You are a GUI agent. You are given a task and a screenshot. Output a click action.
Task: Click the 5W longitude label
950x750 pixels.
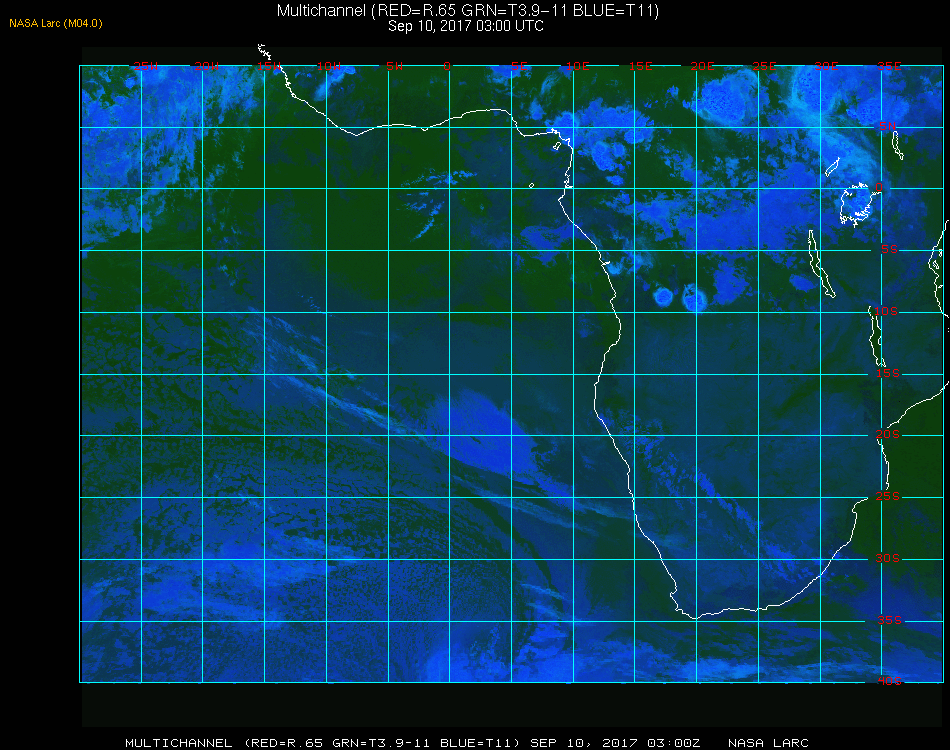tap(394, 66)
